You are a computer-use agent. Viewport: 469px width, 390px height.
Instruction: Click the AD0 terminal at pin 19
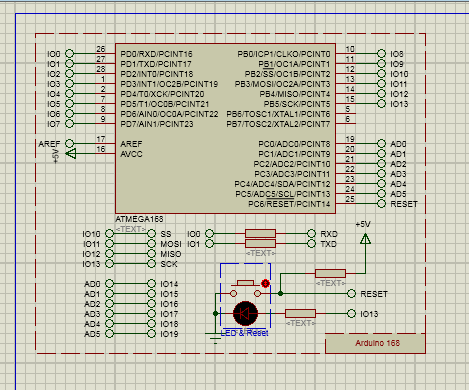[381, 144]
